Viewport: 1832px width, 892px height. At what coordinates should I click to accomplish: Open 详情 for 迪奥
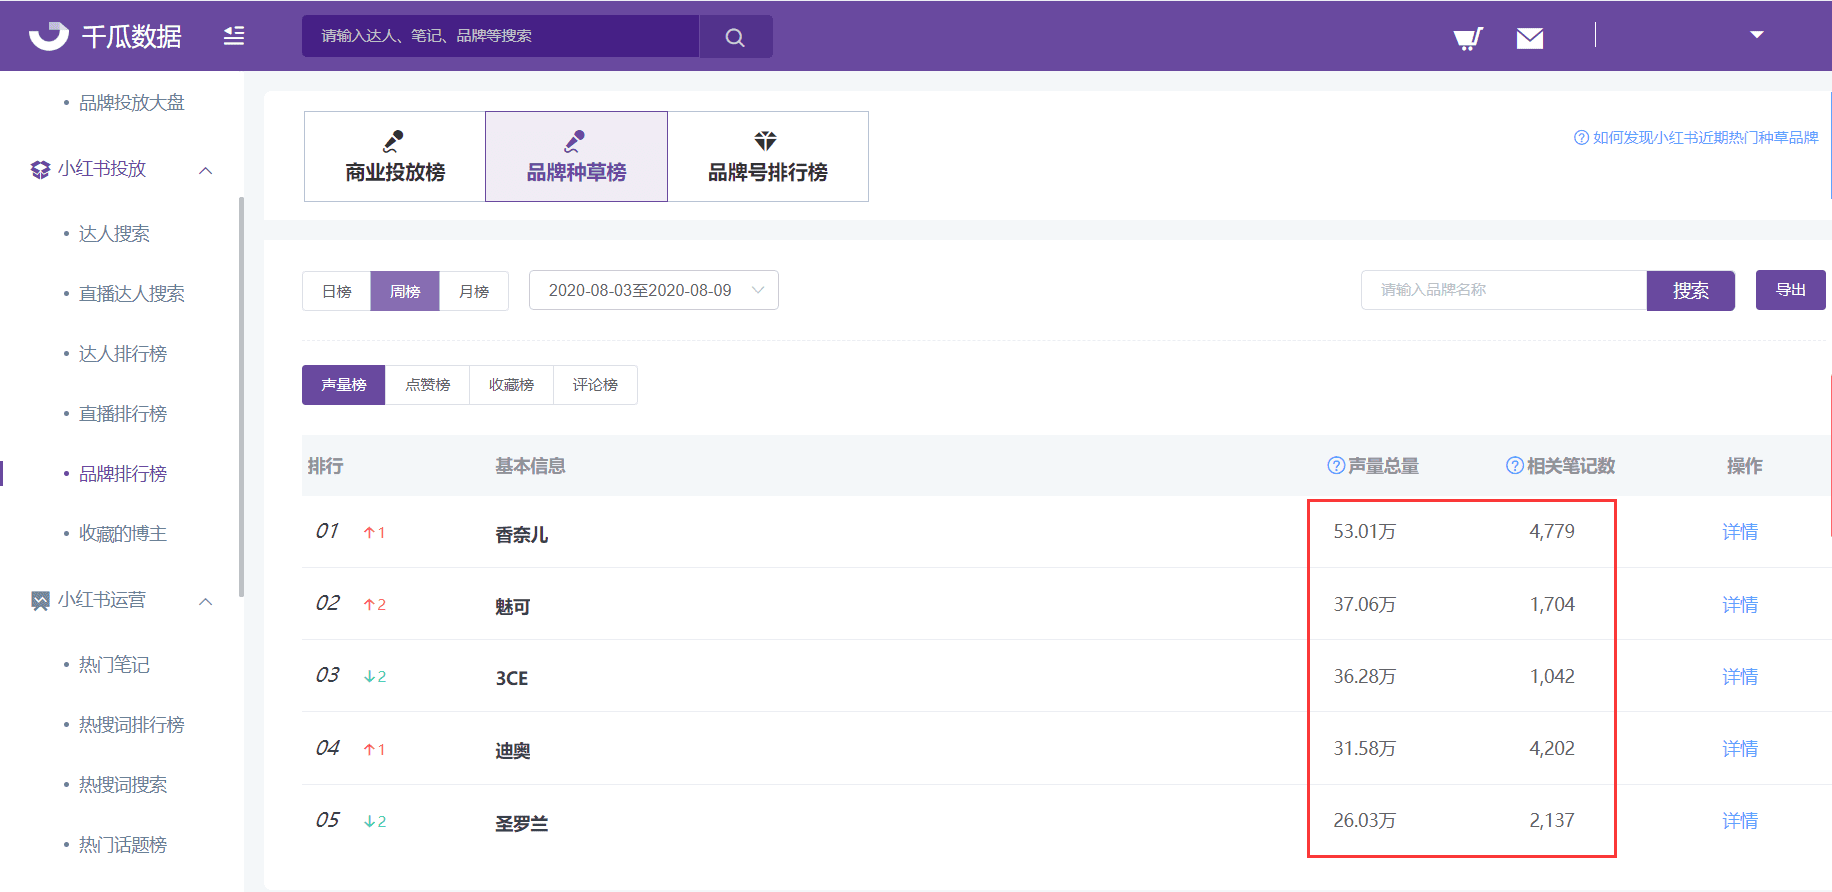pos(1740,749)
